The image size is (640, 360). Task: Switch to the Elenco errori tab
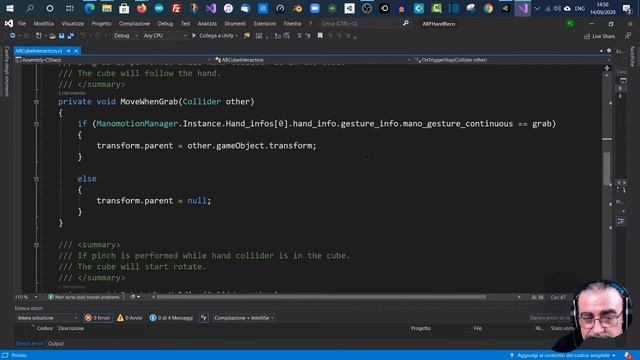point(29,344)
